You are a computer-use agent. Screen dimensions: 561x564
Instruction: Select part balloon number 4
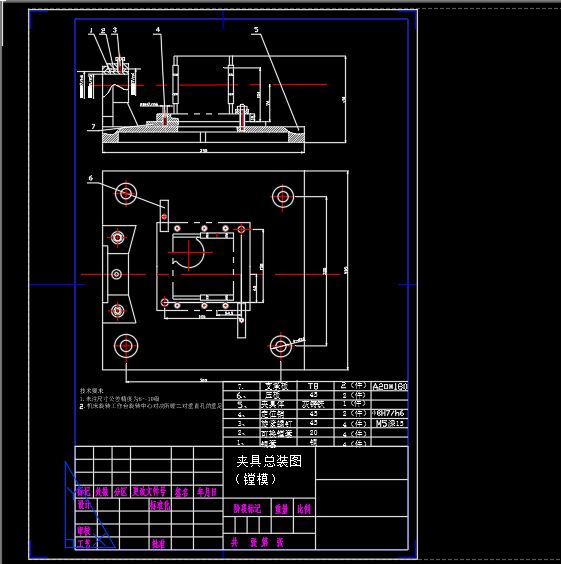158,30
